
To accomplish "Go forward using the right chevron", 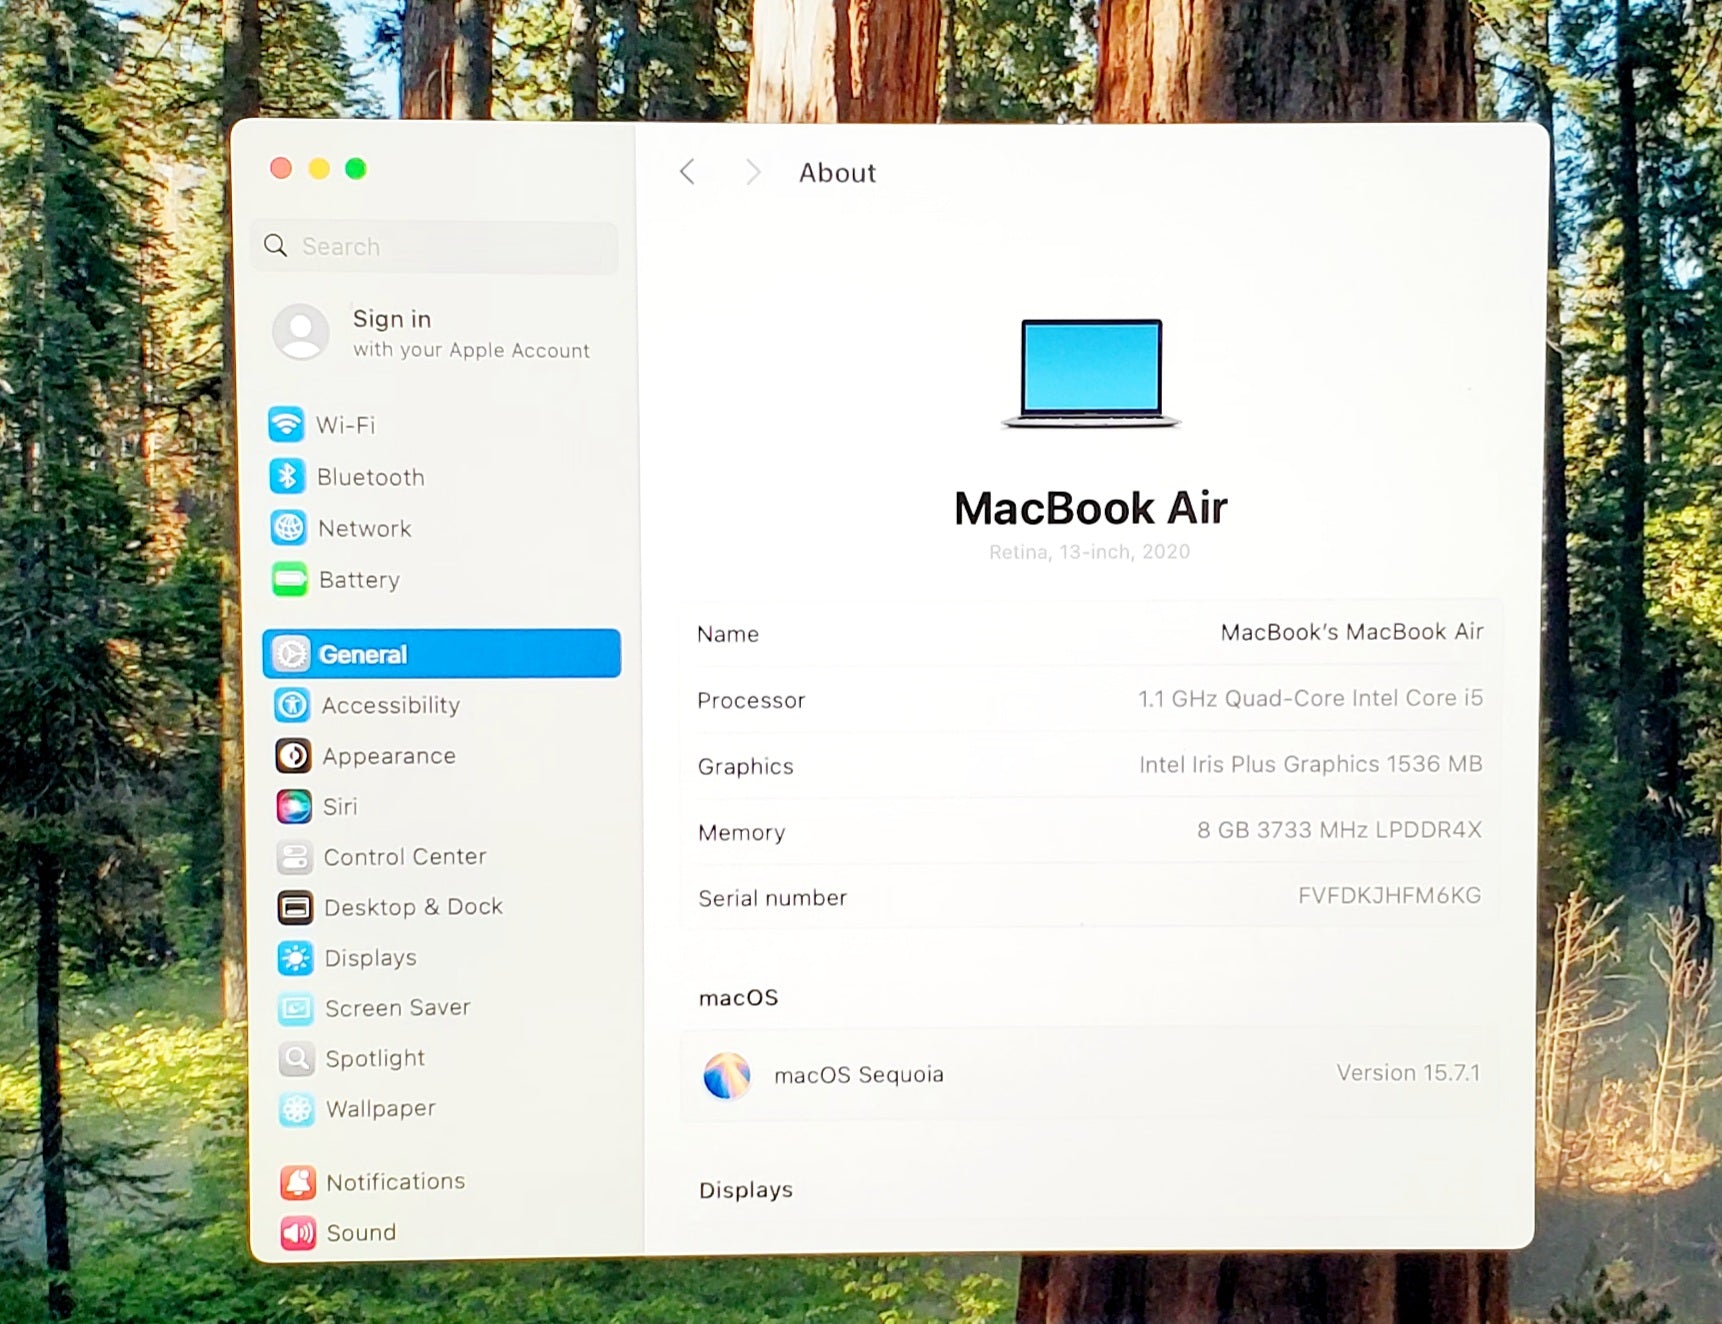I will (x=753, y=172).
